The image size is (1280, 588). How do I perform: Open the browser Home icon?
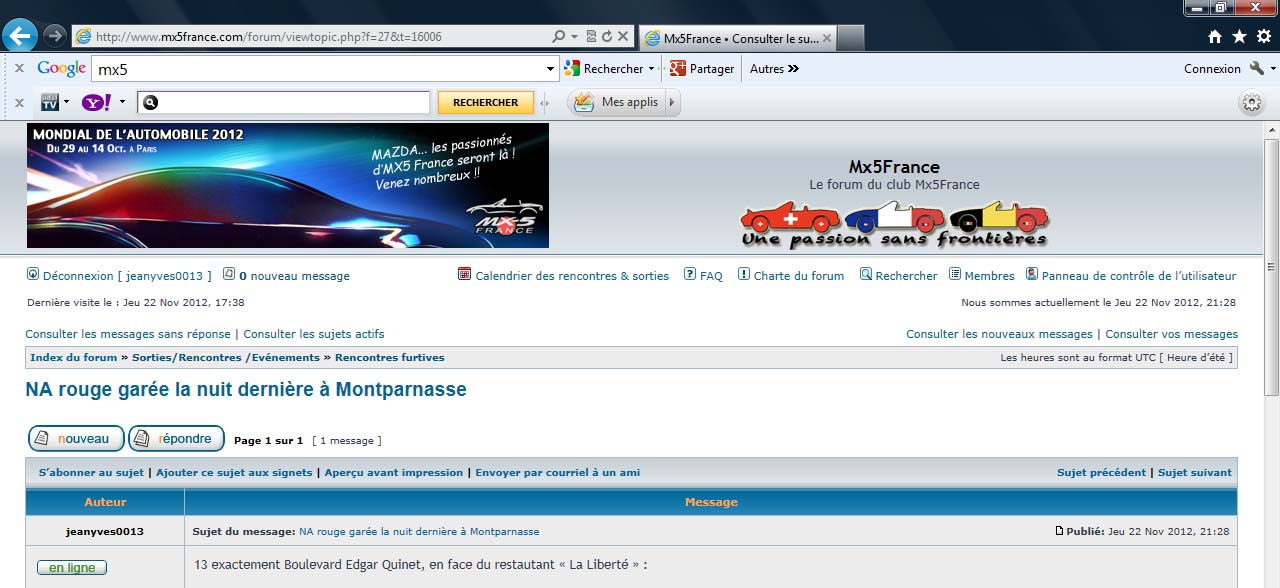coord(1215,37)
